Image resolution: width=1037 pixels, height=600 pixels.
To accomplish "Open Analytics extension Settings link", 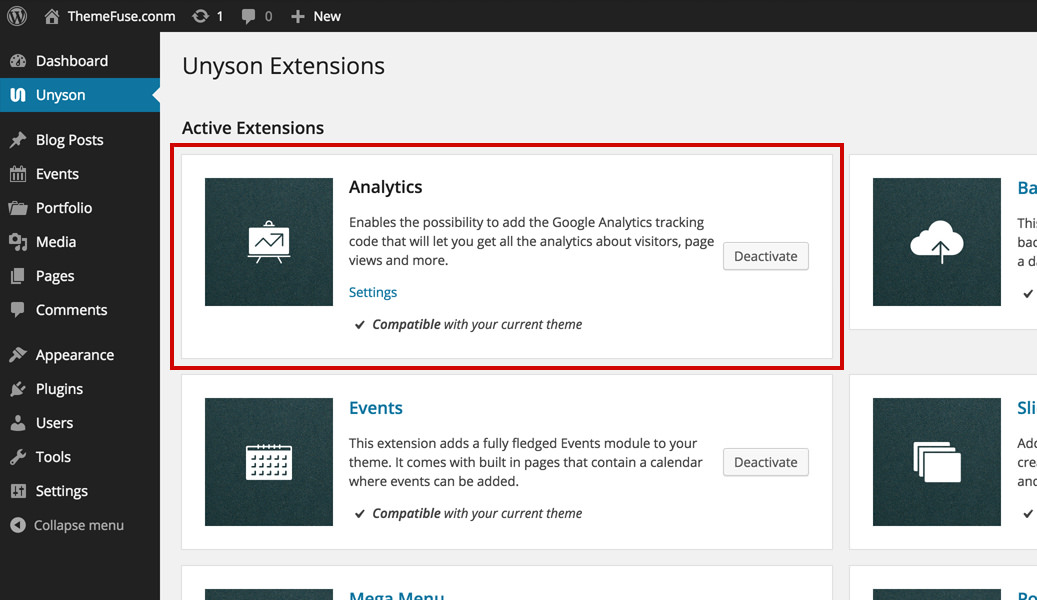I will tap(373, 292).
